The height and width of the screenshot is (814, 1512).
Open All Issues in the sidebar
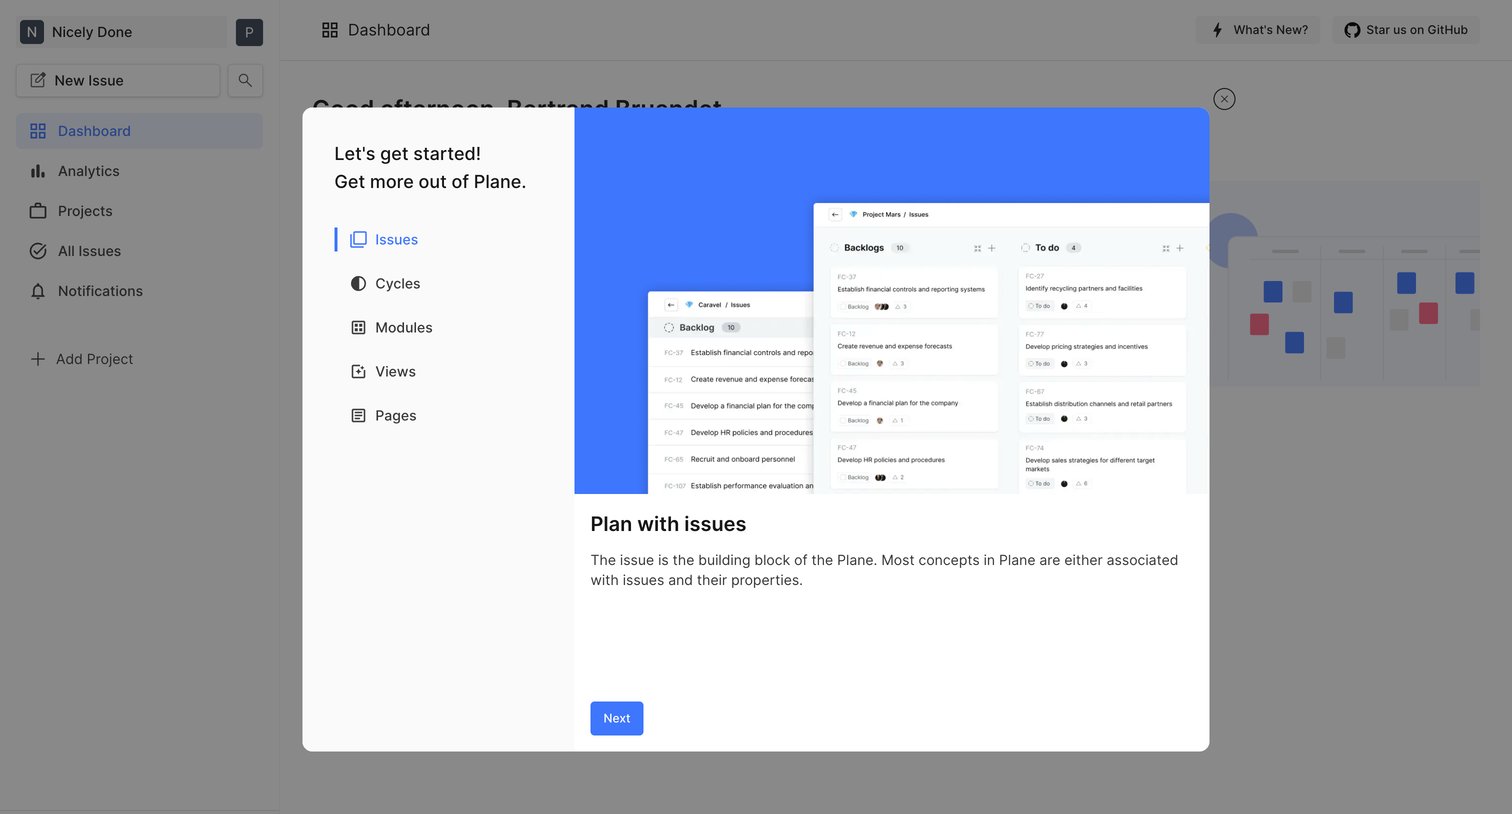point(139,251)
